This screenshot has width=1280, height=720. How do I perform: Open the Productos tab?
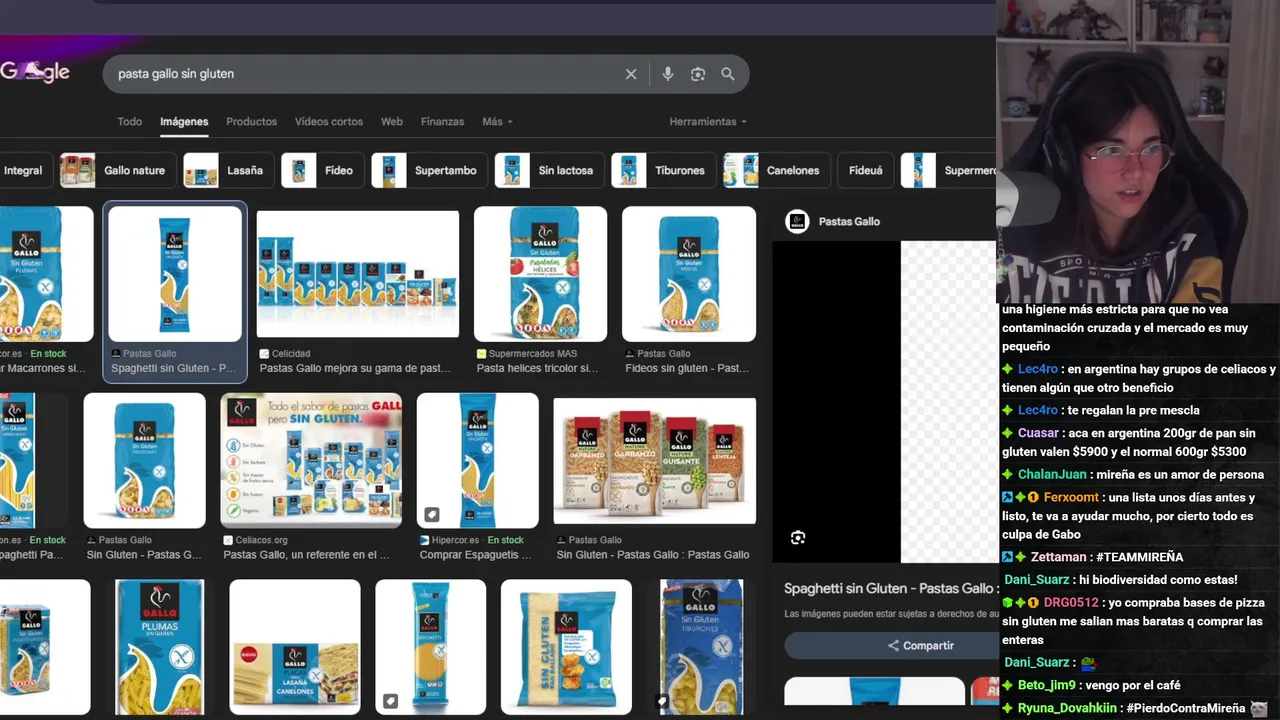point(251,122)
